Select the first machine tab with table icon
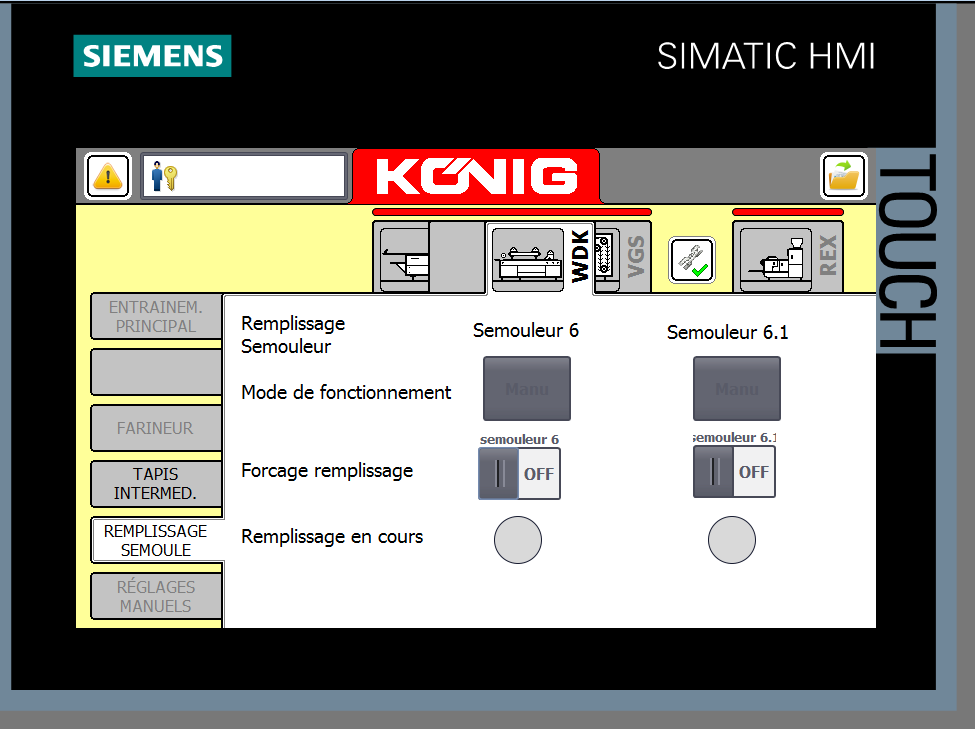 coord(404,260)
